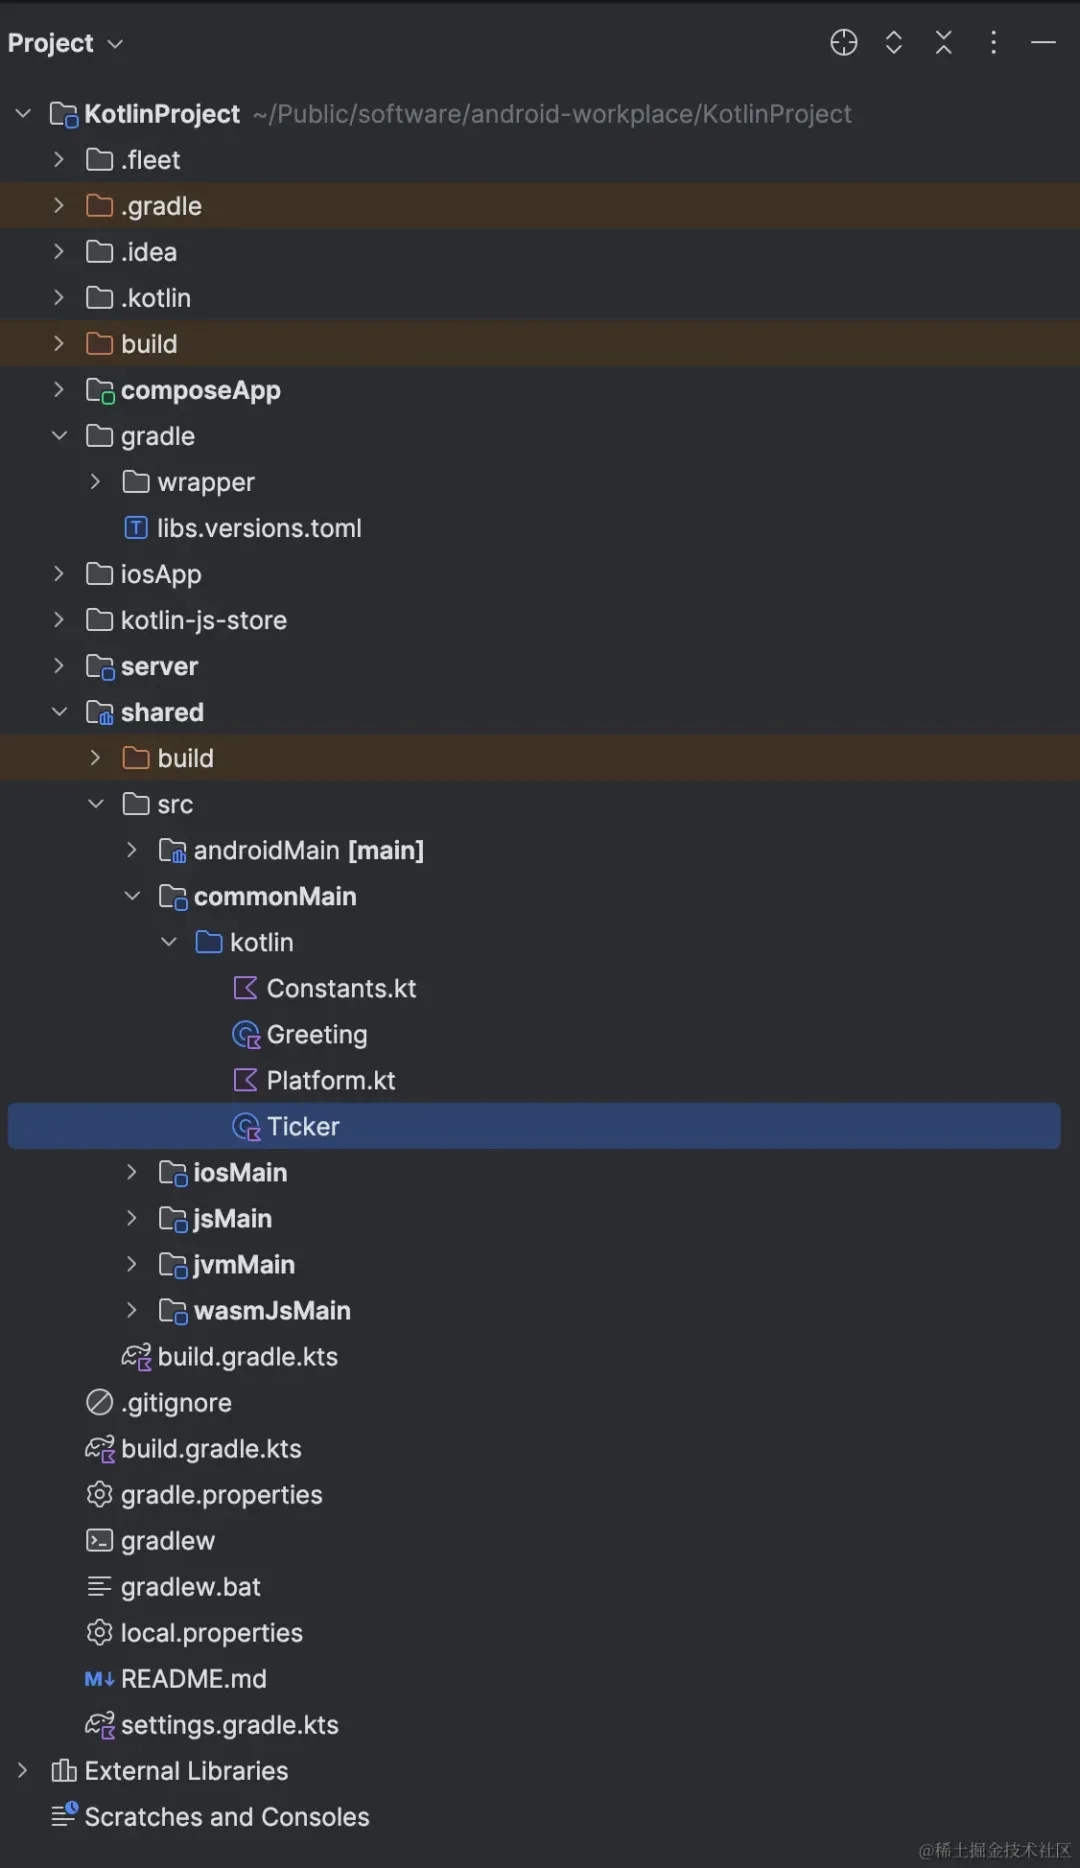Click the README.md markdown icon
The width and height of the screenshot is (1080, 1868).
coord(99,1679)
